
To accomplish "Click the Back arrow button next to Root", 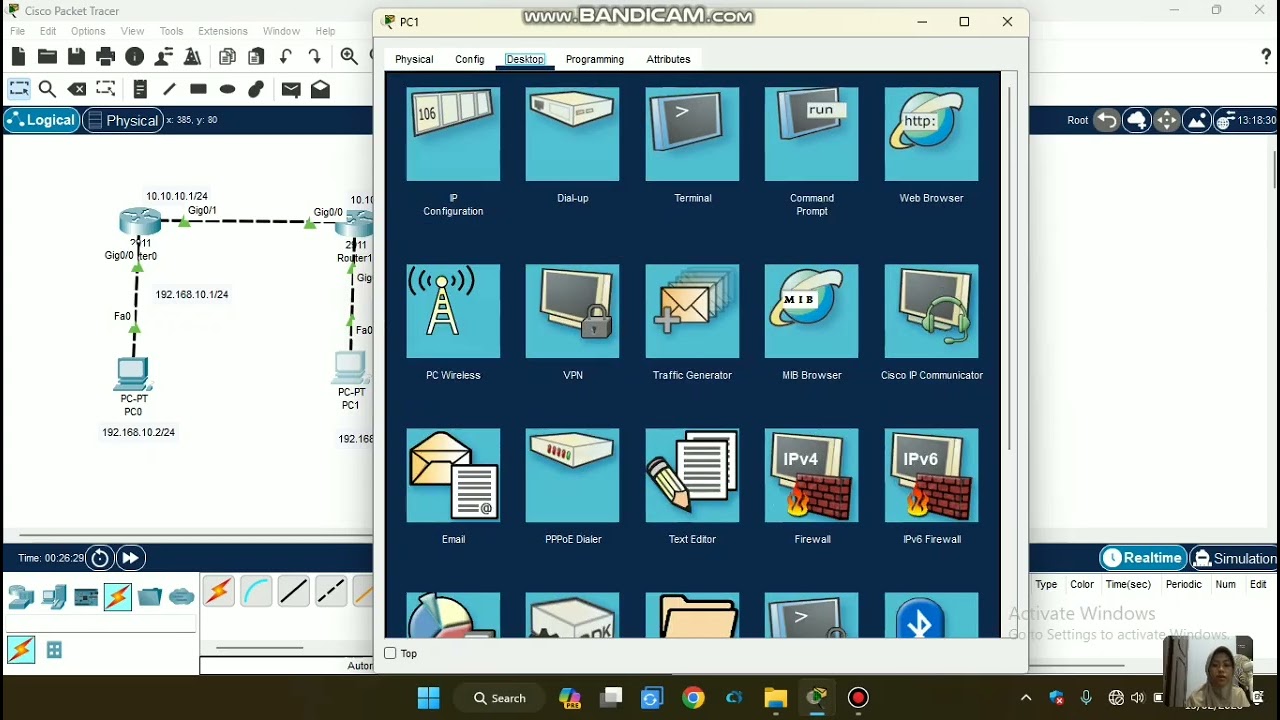I will [1107, 120].
